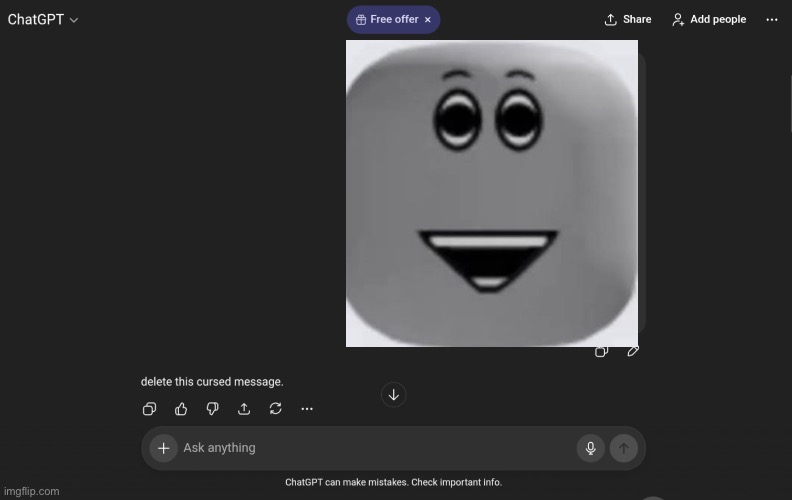792x500 pixels.
Task: Regenerate the response
Action: pyautogui.click(x=275, y=409)
